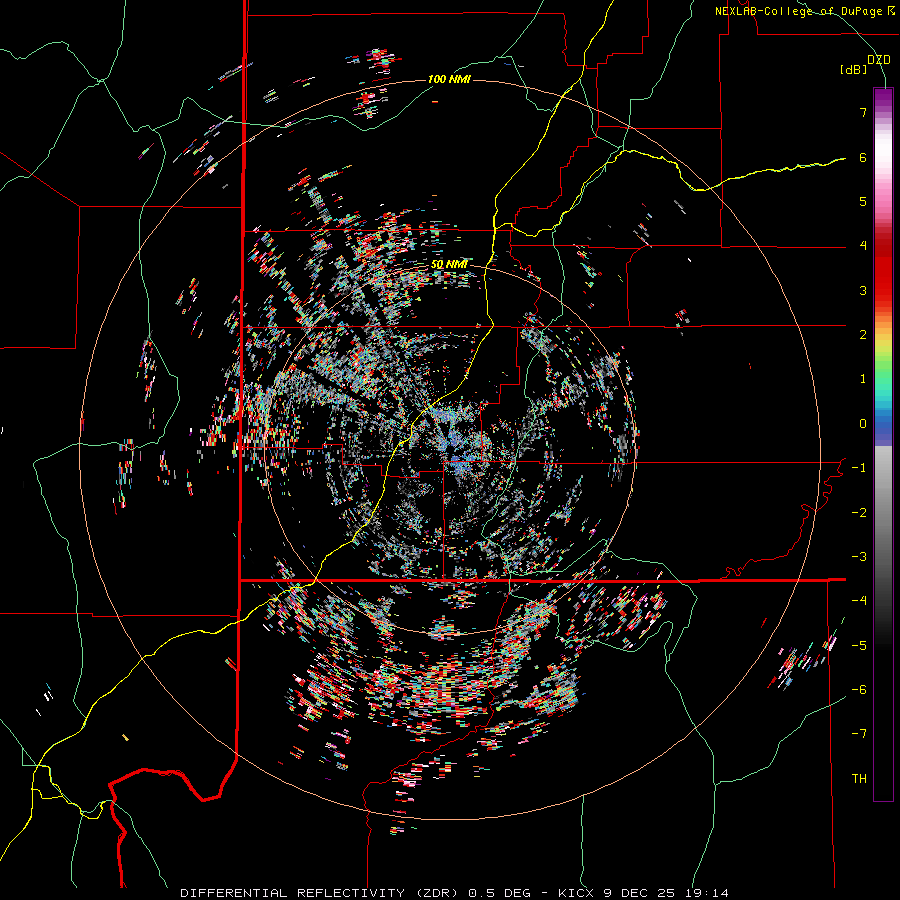Click the -5 value on the color scale

tap(859, 646)
